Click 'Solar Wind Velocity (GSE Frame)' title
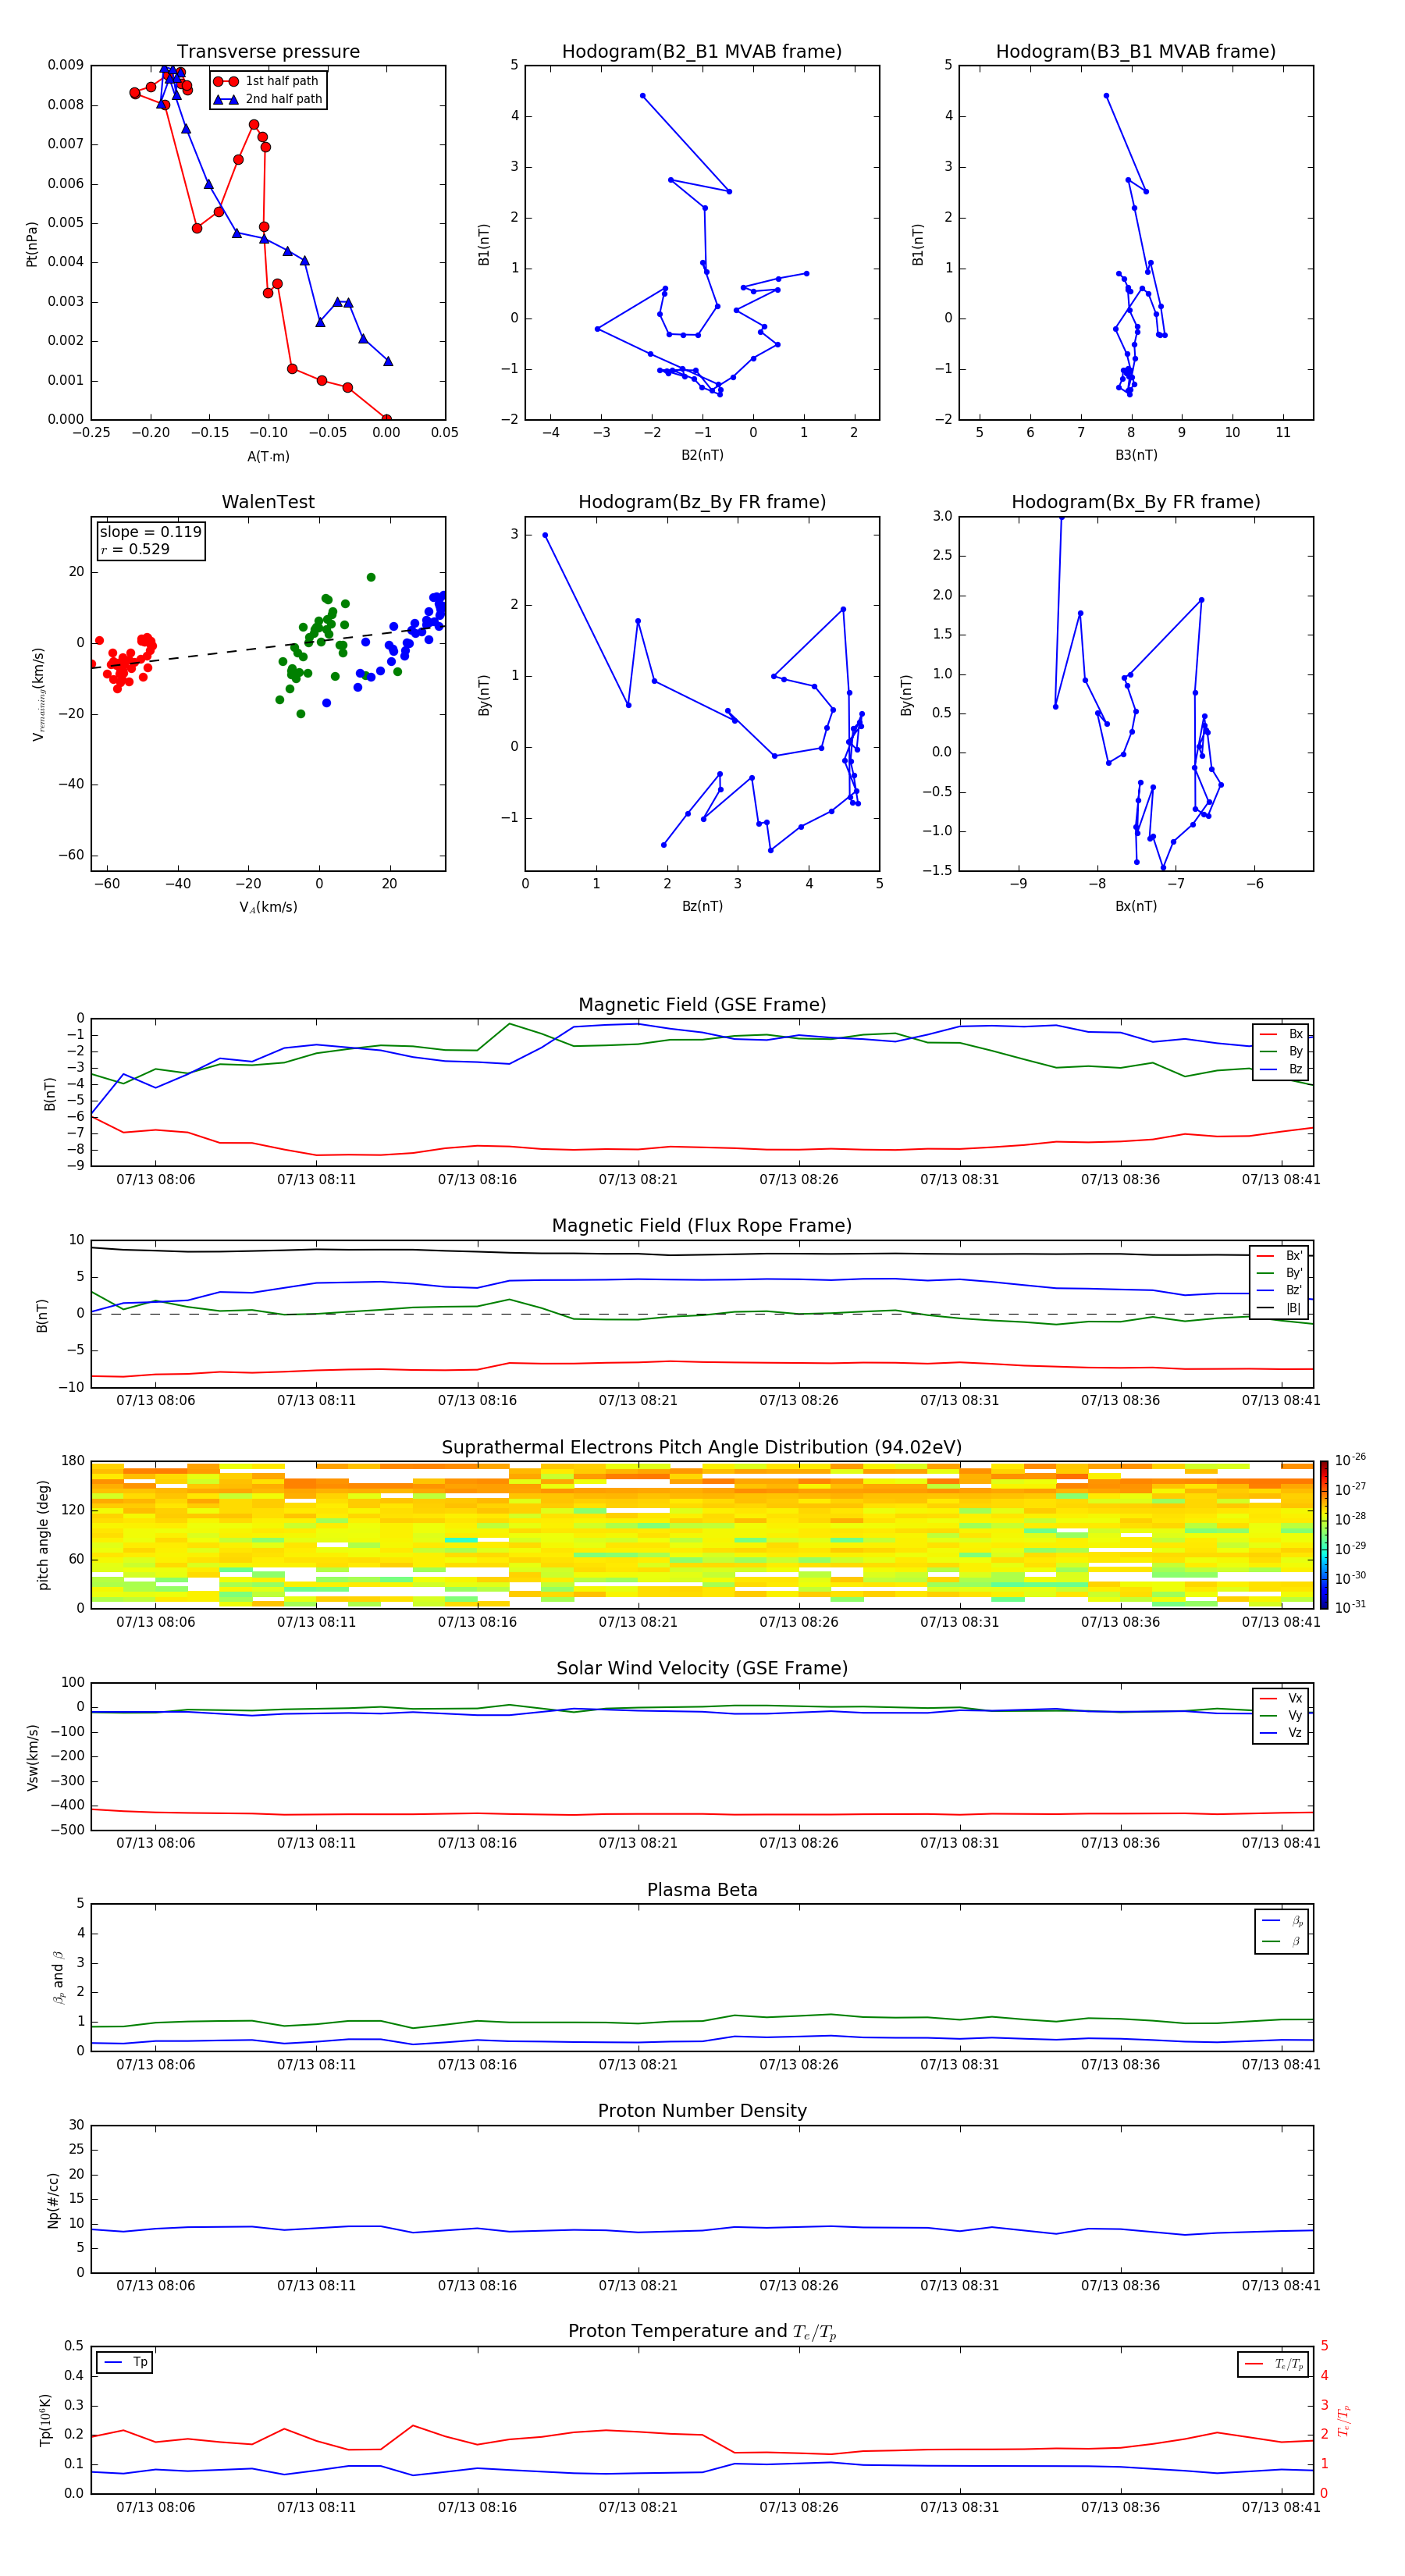The image size is (1405, 2576). pyautogui.click(x=702, y=1668)
